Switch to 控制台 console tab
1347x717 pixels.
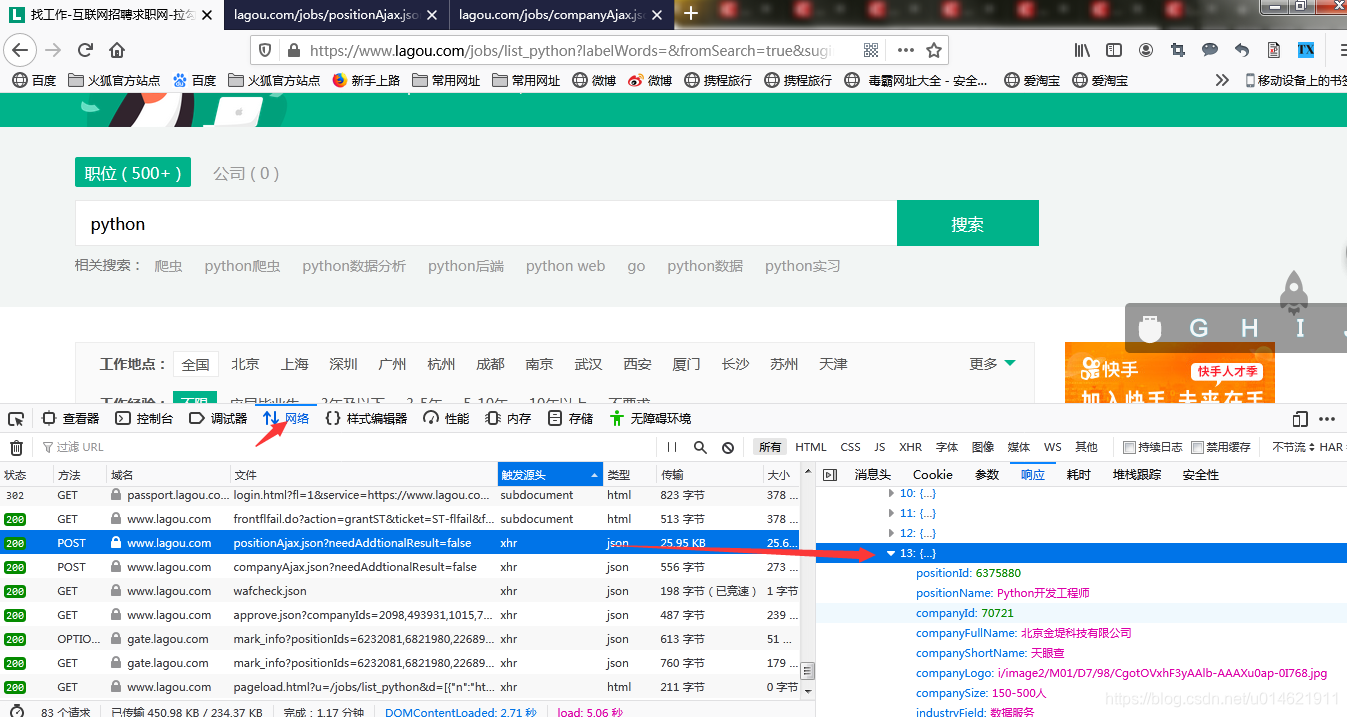(x=144, y=418)
